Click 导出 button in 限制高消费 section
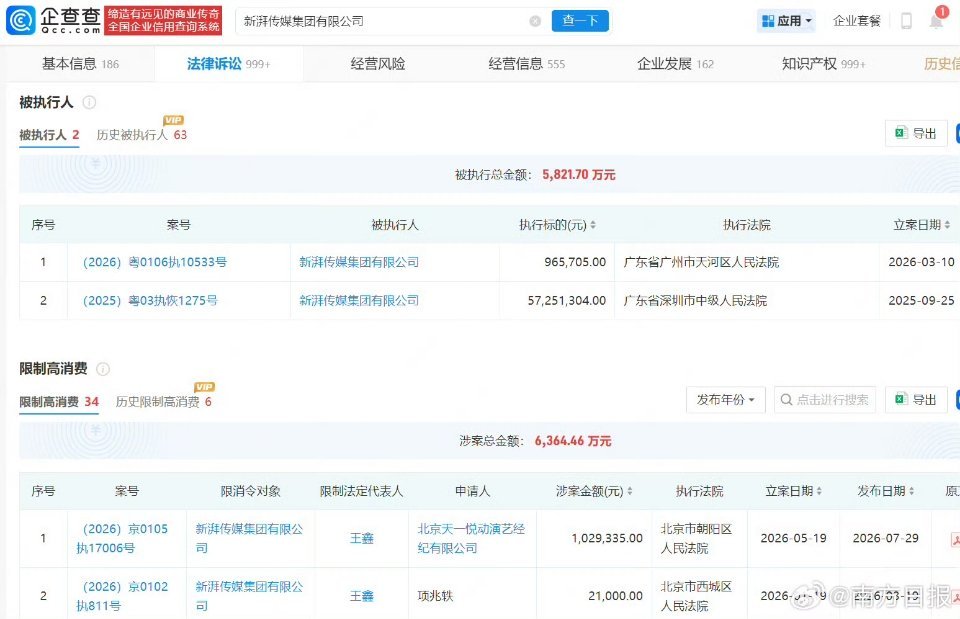 [917, 400]
